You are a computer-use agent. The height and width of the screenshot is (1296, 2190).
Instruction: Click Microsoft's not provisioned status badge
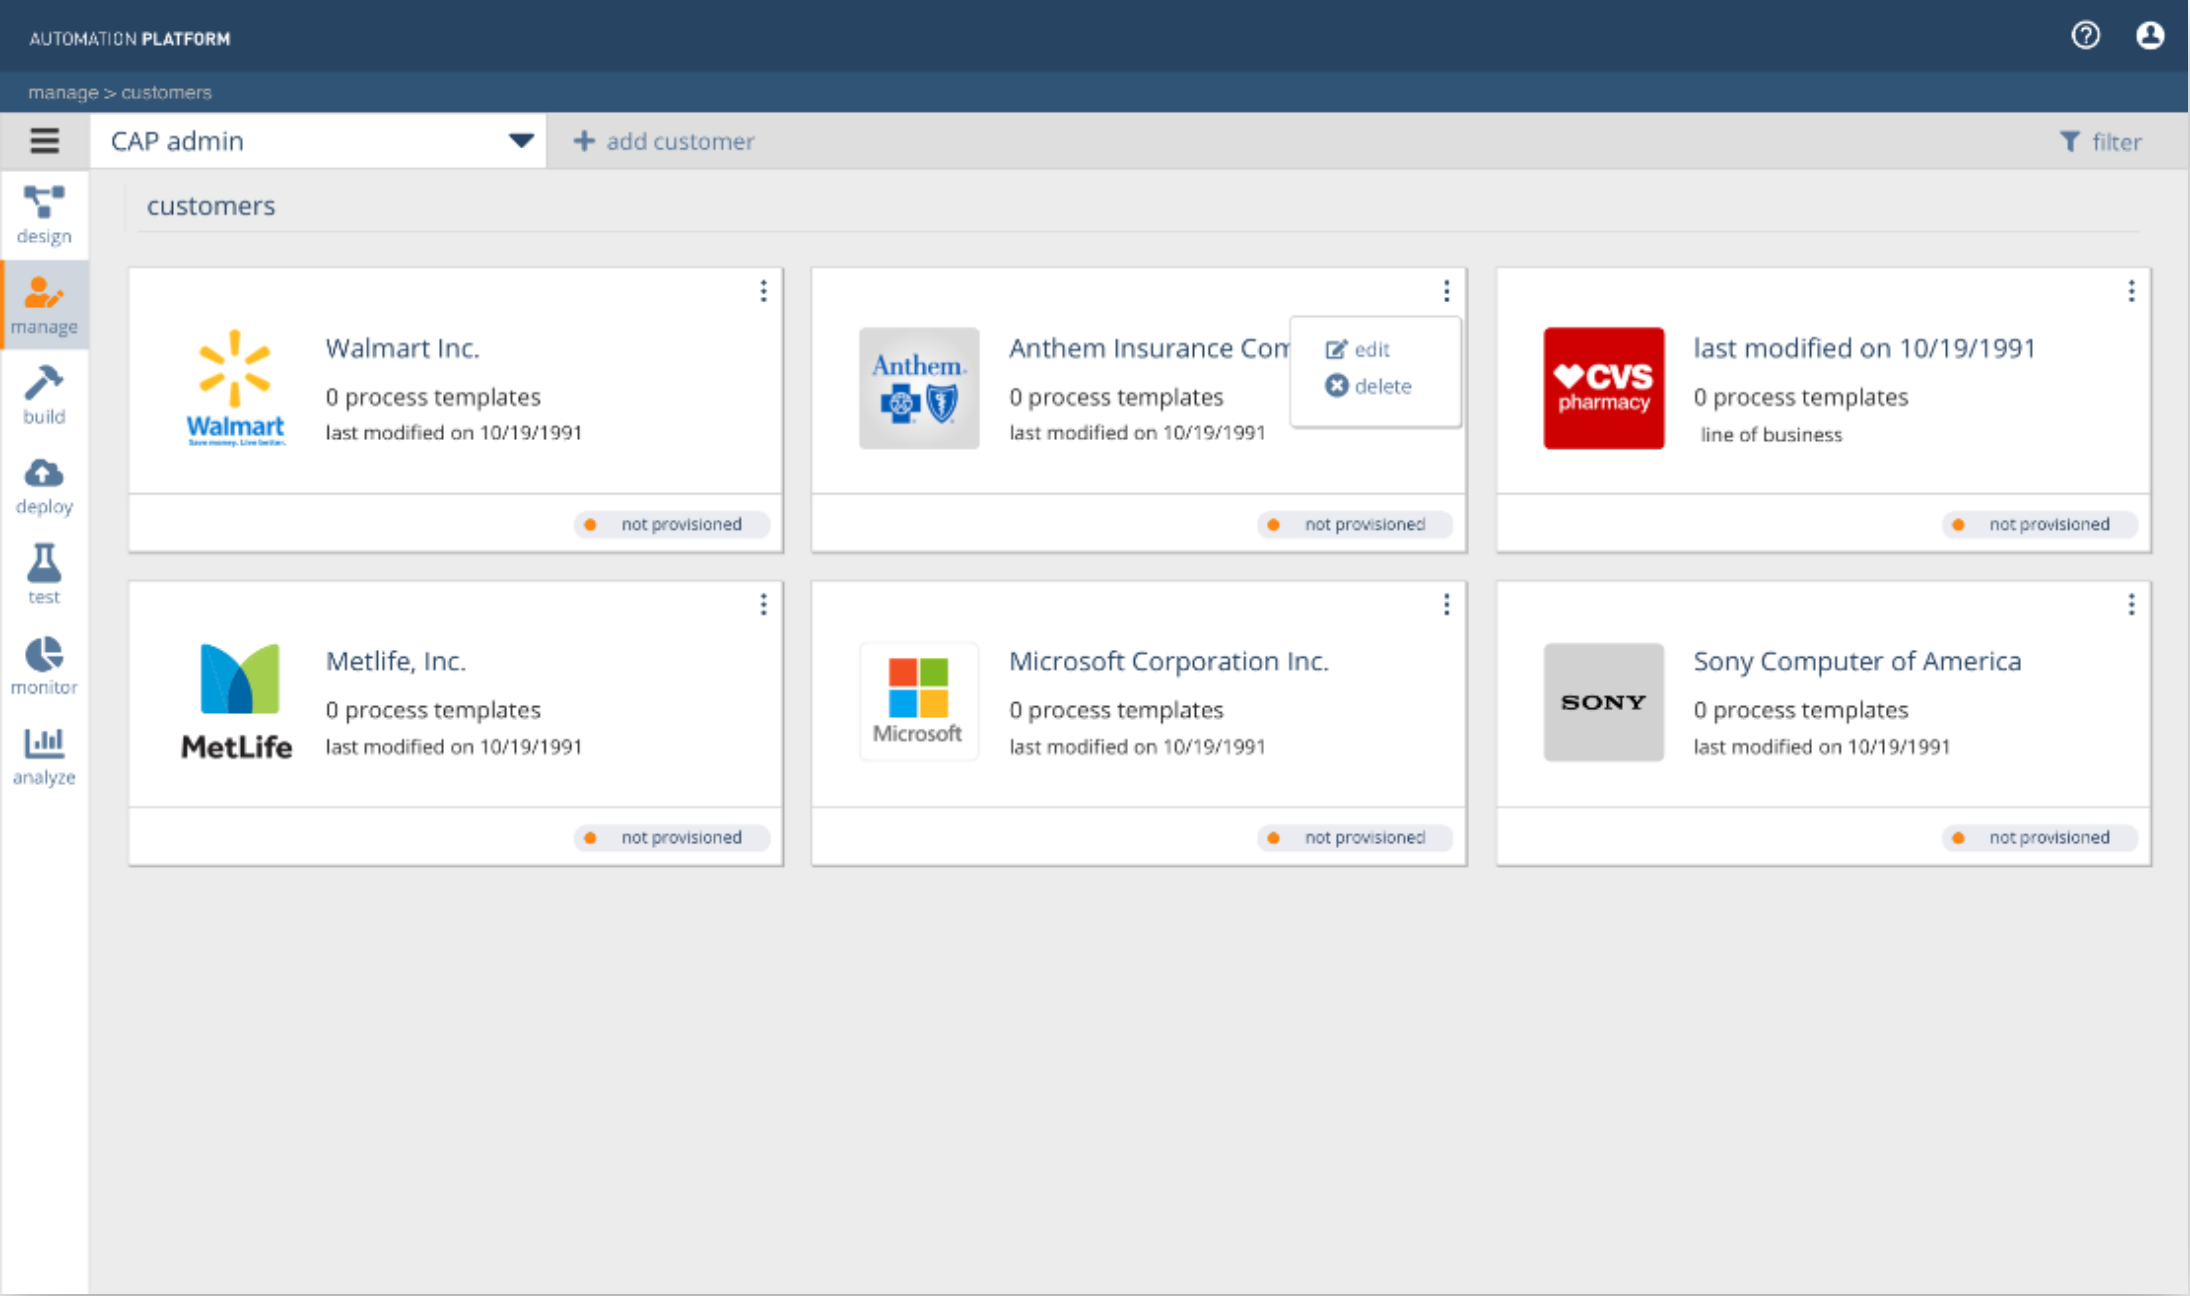click(x=1355, y=837)
